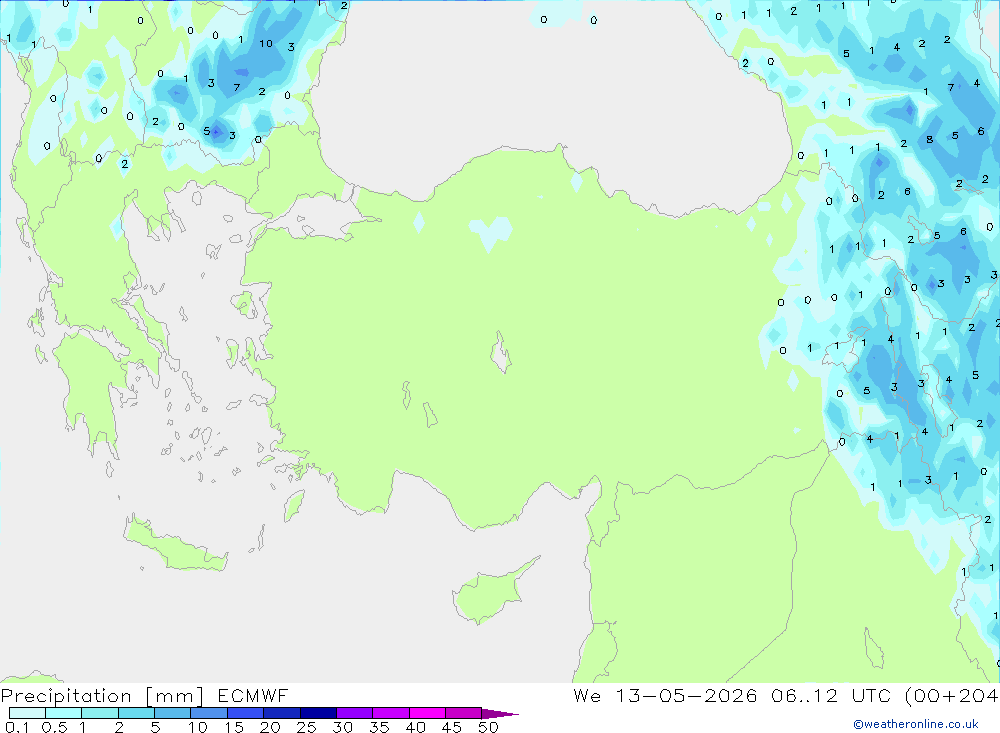1000x733 pixels.
Task: Click the '35' legend scale label
Action: 379,727
